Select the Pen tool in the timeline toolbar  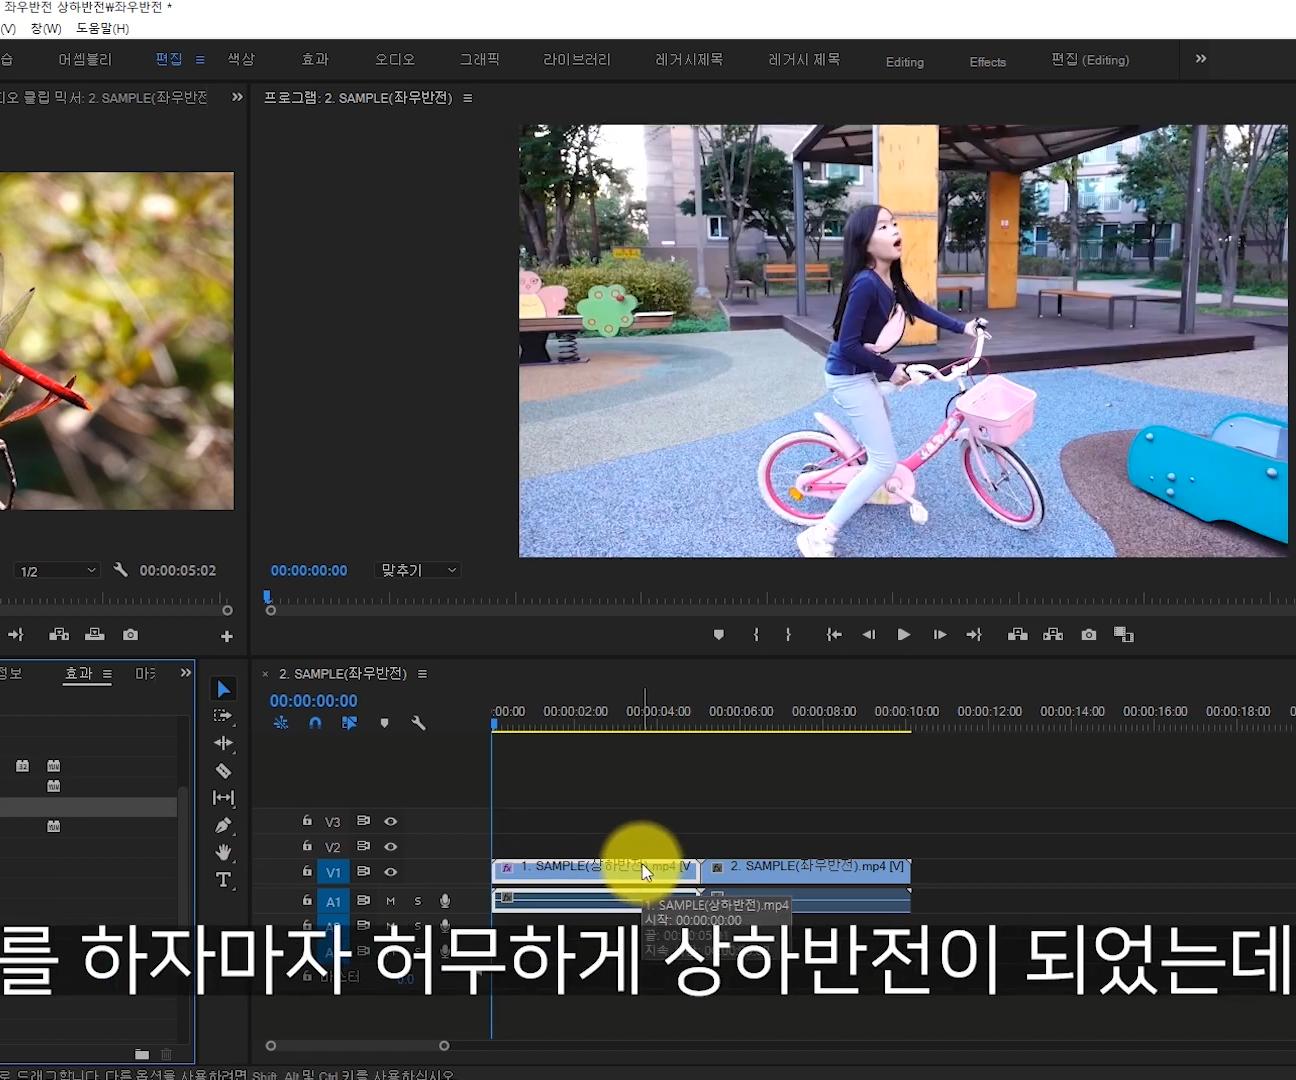point(224,825)
